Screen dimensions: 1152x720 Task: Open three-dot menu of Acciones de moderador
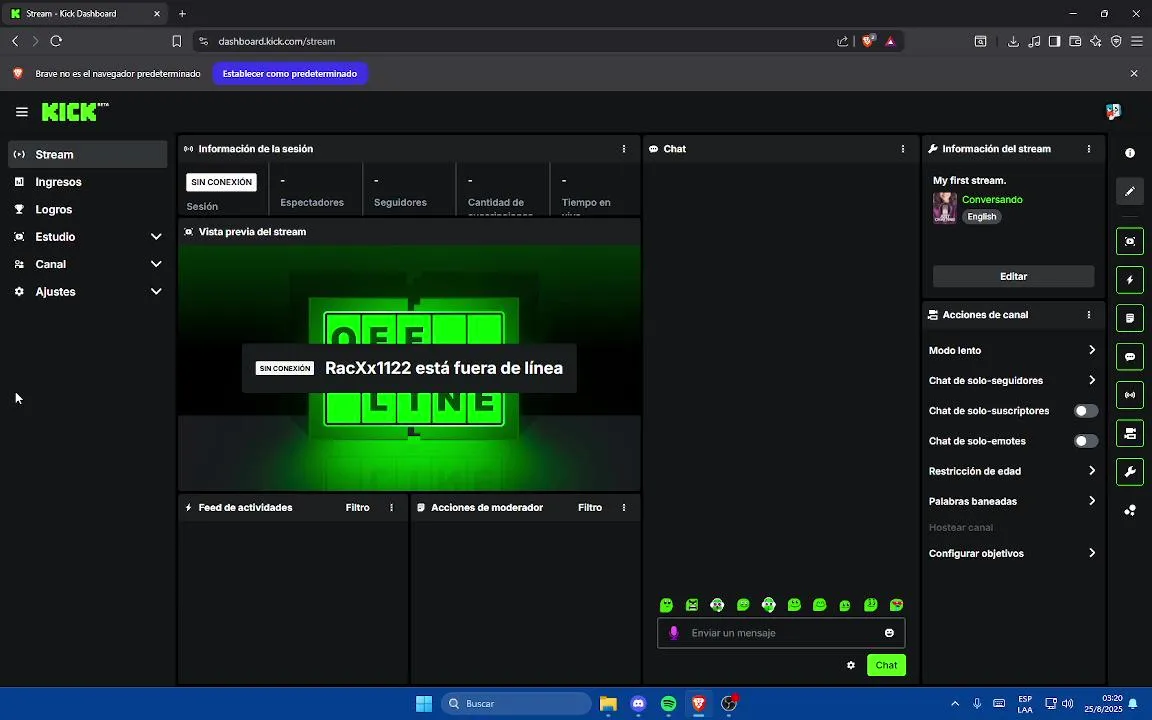point(624,508)
